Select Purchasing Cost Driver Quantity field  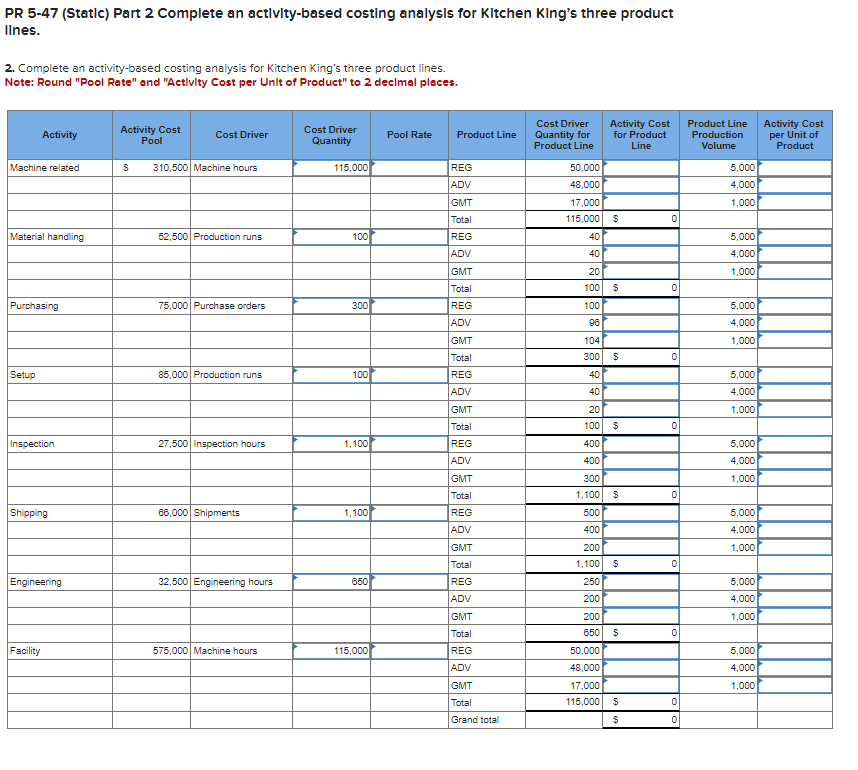pyautogui.click(x=332, y=306)
